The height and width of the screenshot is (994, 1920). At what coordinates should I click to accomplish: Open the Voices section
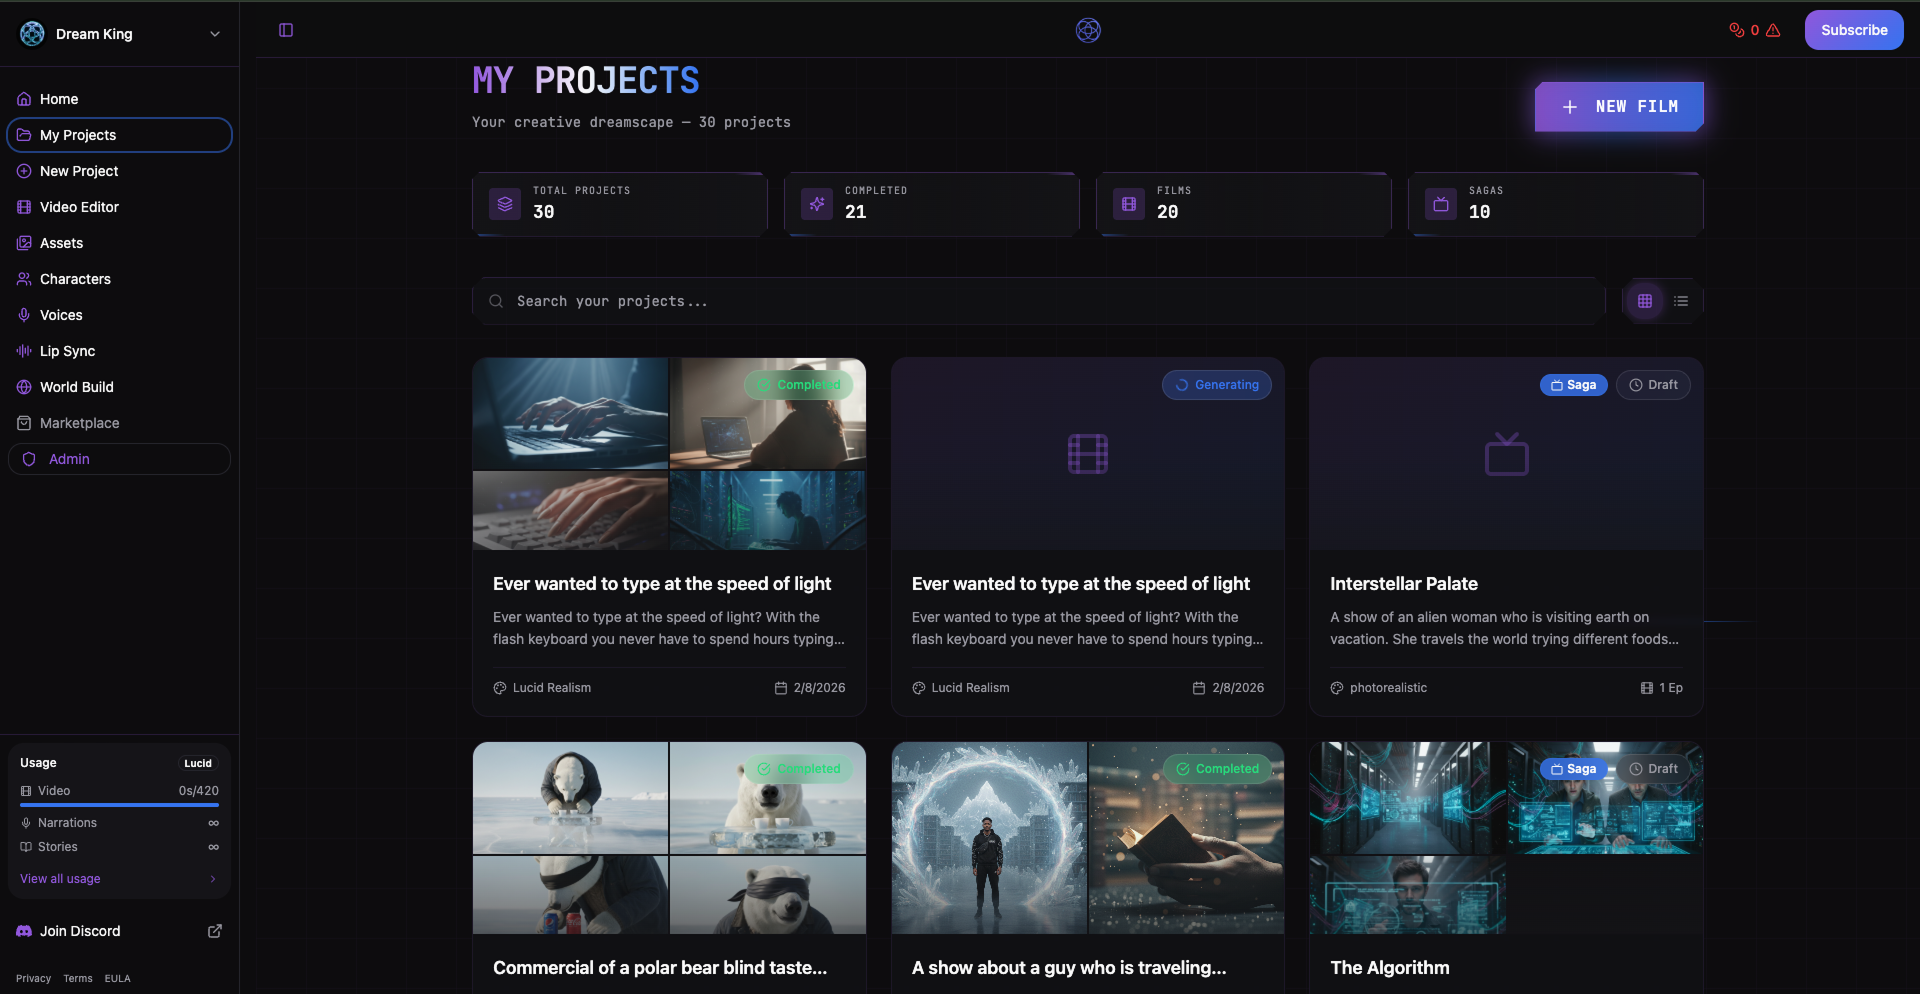click(61, 315)
